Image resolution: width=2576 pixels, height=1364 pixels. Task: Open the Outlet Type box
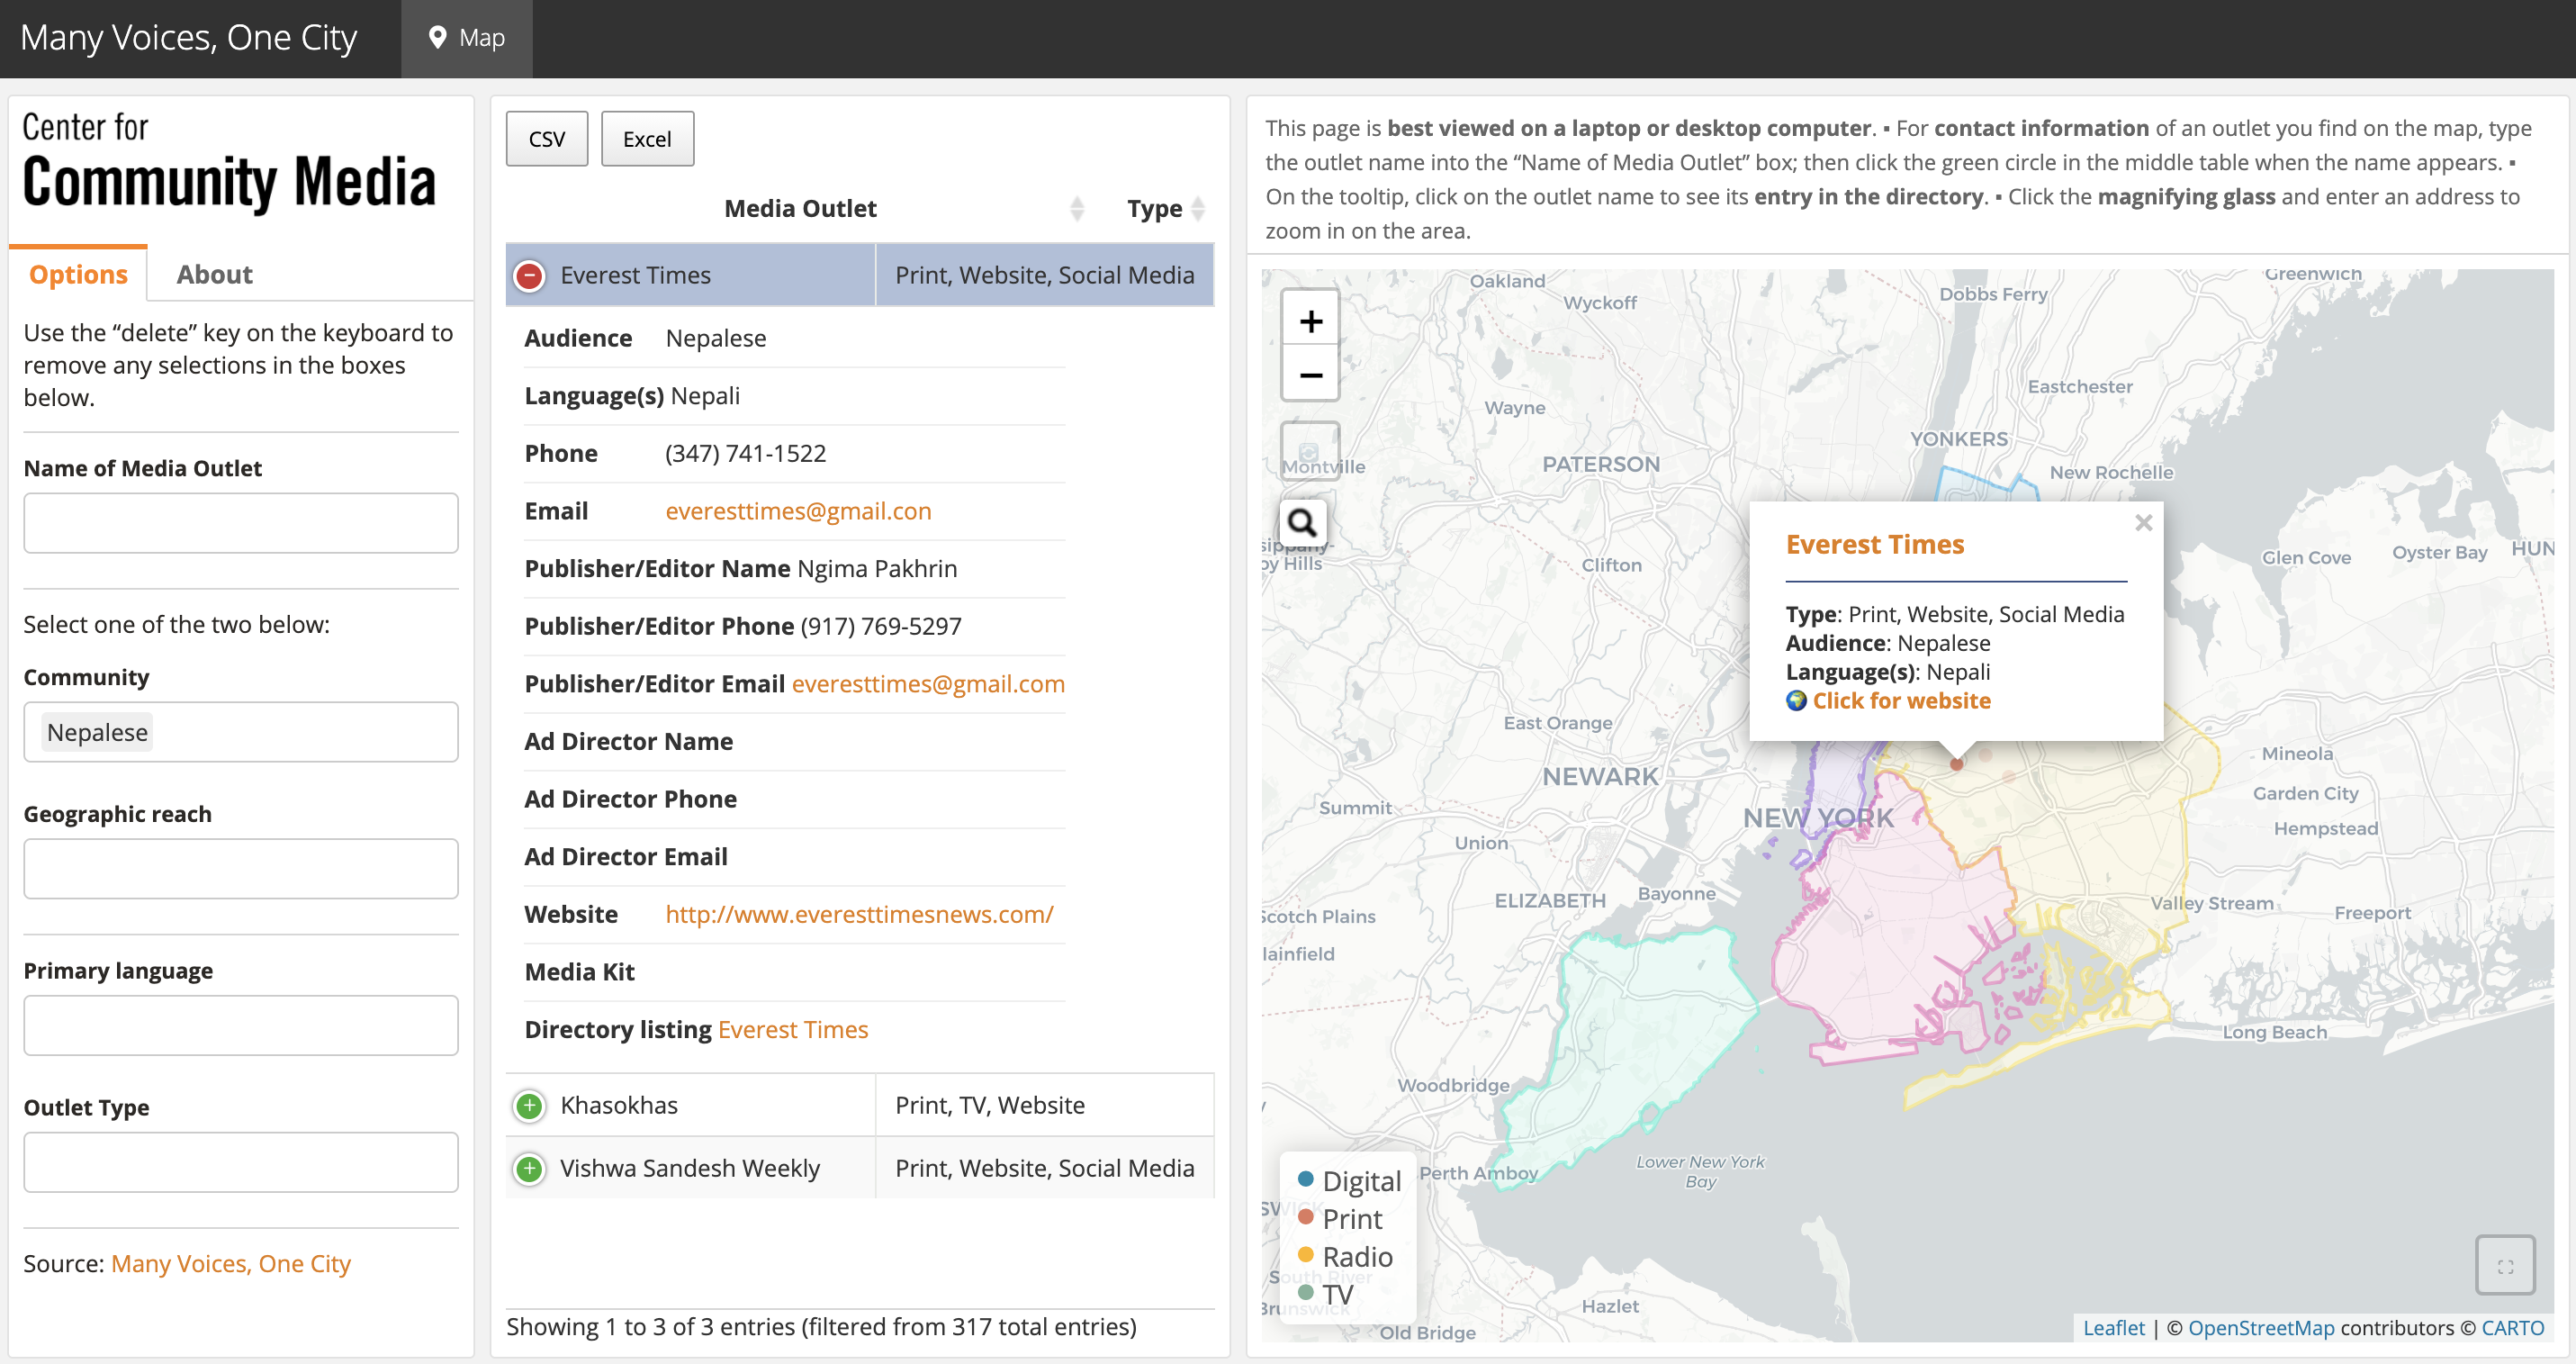click(241, 1163)
